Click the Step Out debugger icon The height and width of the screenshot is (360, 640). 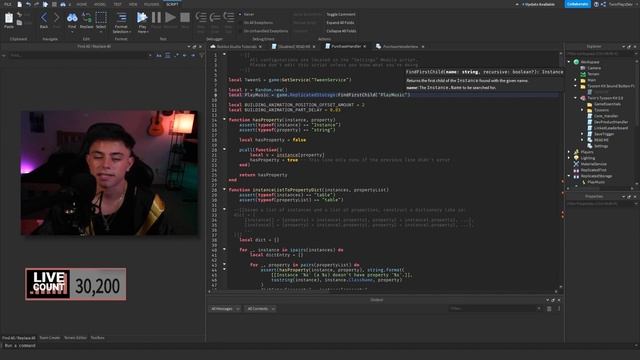(x=229, y=17)
